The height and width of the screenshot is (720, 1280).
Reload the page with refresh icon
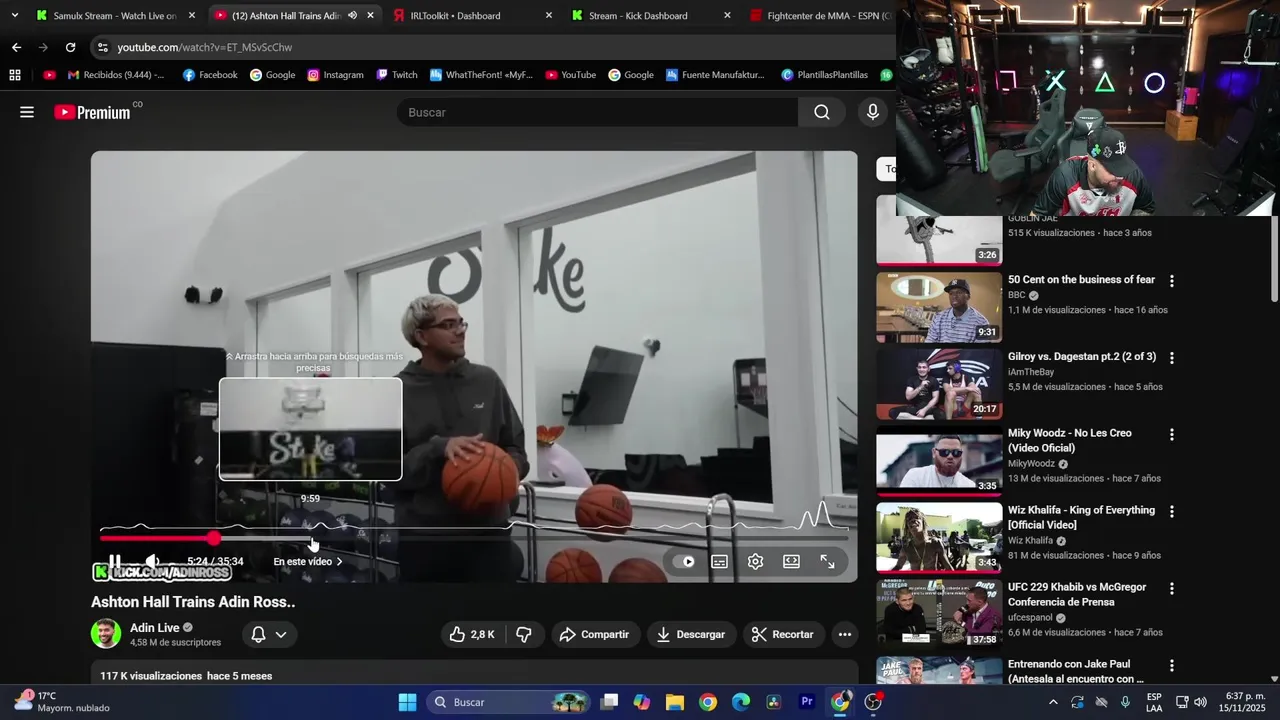point(70,47)
